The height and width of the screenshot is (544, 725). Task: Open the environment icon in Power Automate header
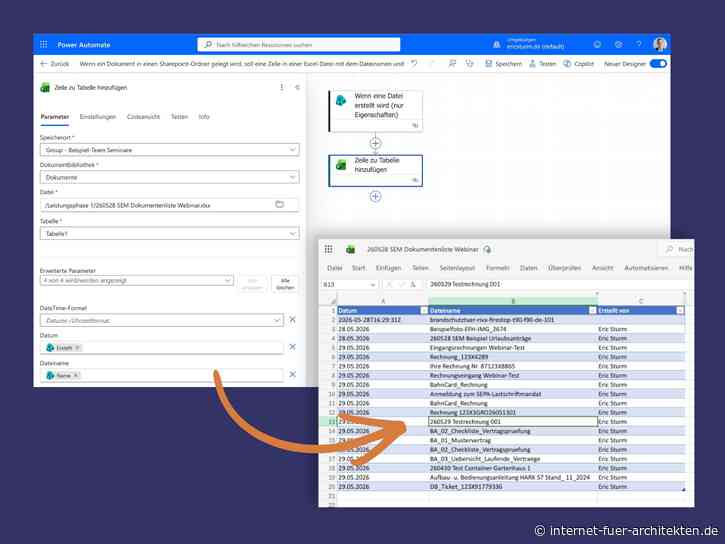497,44
